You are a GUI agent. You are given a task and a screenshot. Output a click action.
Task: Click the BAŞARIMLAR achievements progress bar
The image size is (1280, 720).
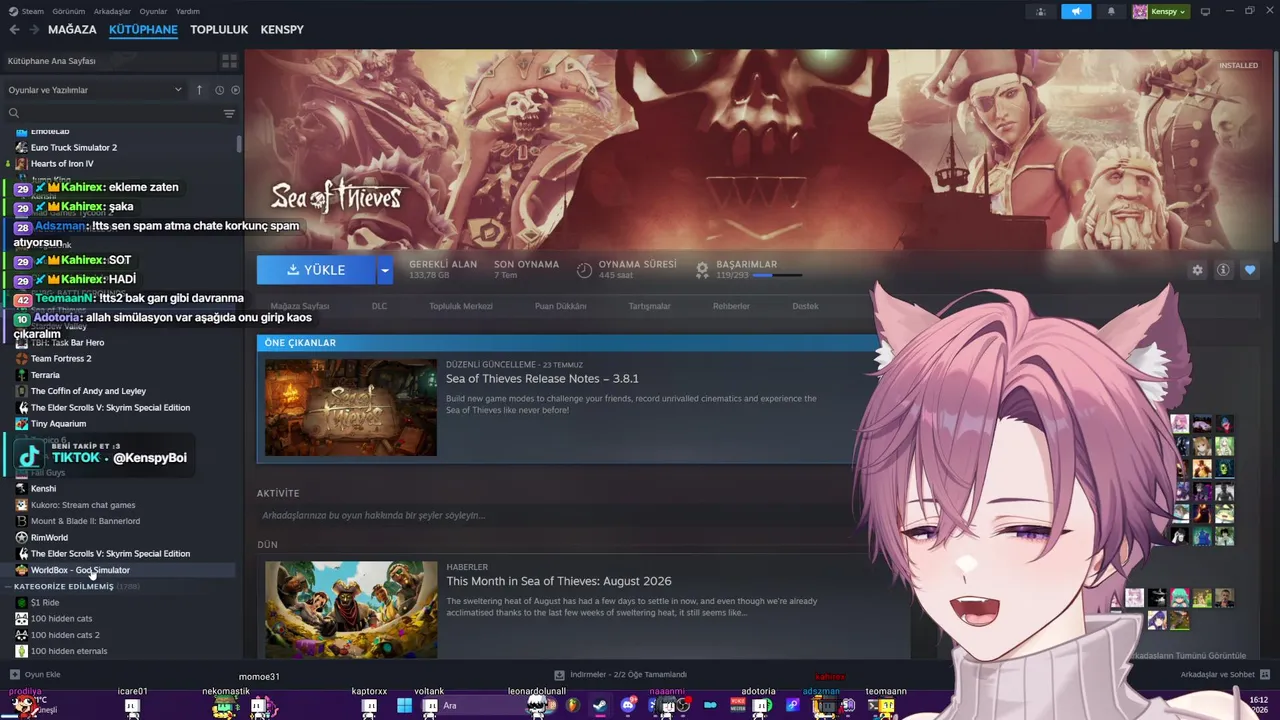point(778,275)
